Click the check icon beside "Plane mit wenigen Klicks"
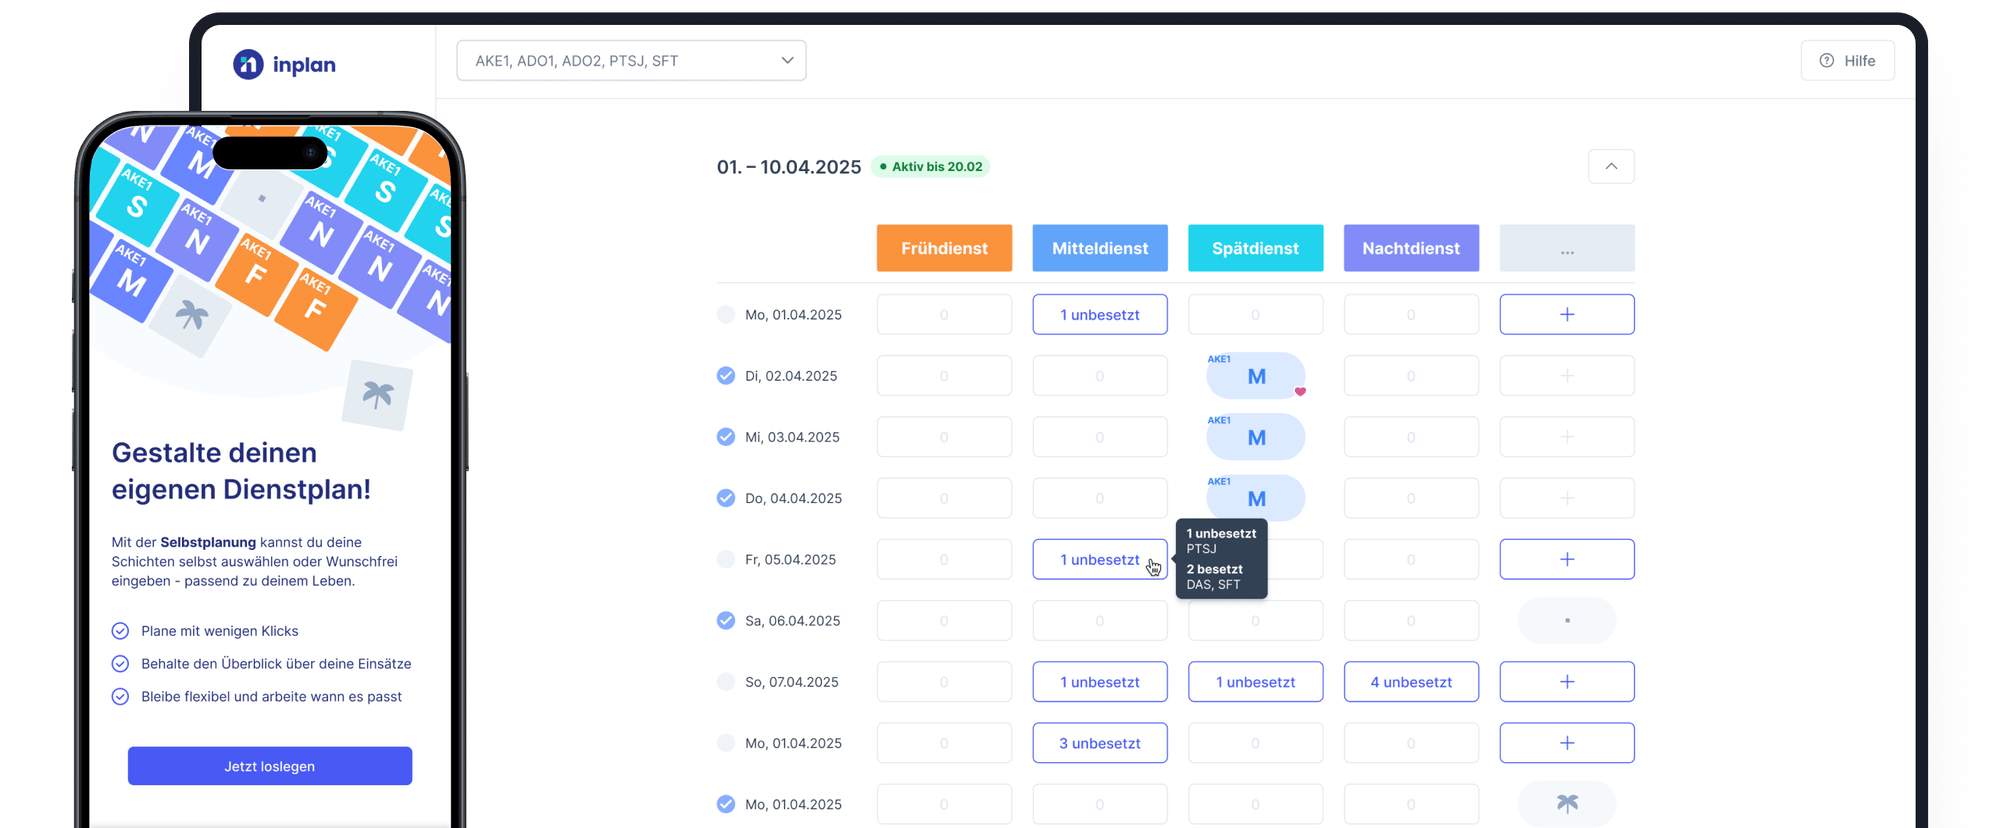The width and height of the screenshot is (2000, 828). click(120, 631)
